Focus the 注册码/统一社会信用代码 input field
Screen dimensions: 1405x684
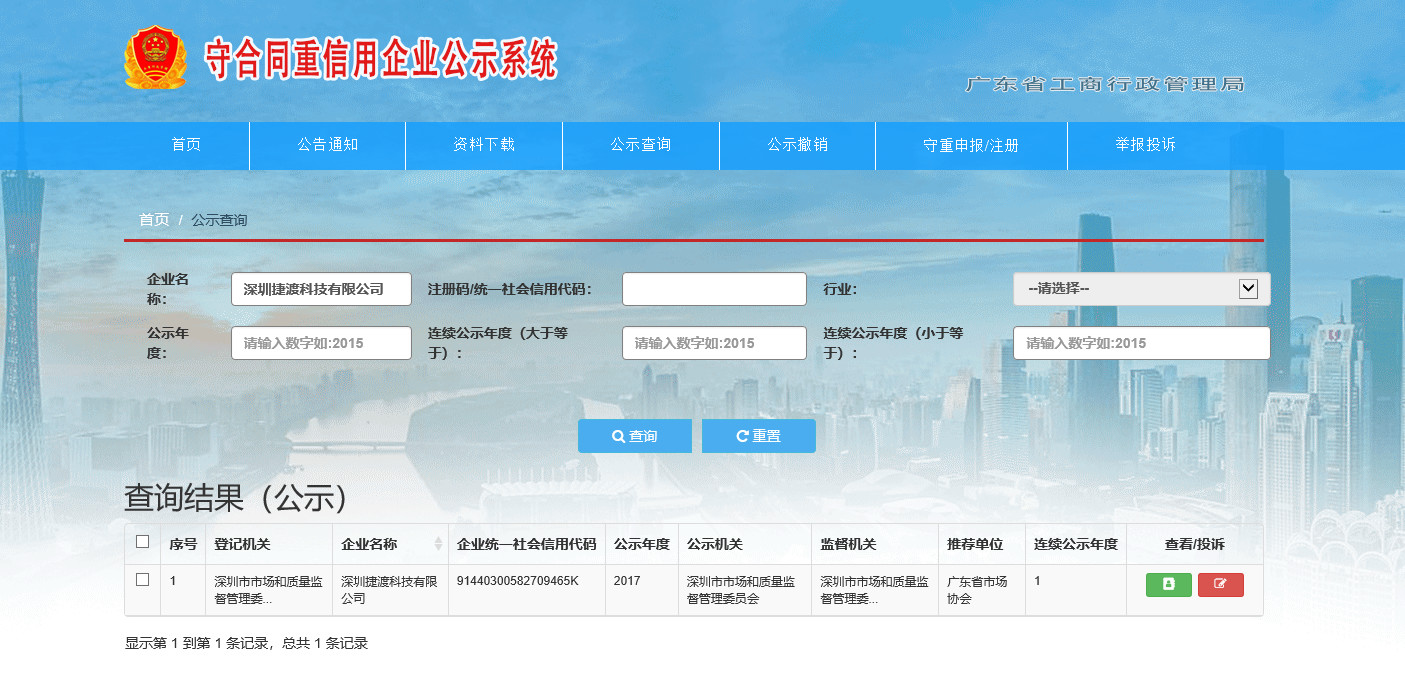coord(714,289)
